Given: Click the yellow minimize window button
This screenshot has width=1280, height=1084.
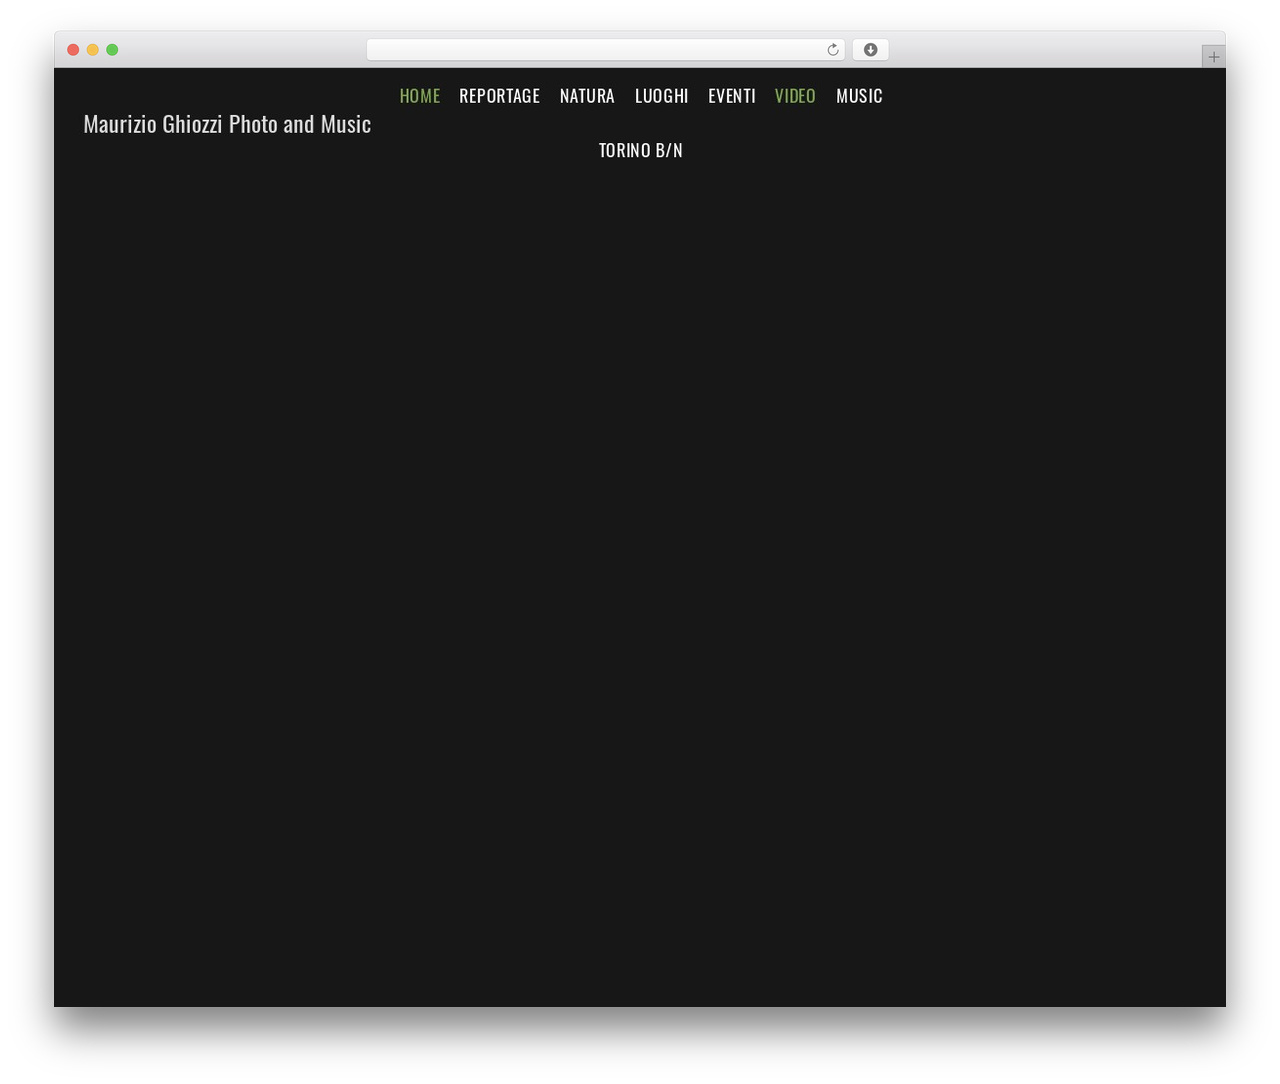Looking at the screenshot, I should pyautogui.click(x=93, y=50).
